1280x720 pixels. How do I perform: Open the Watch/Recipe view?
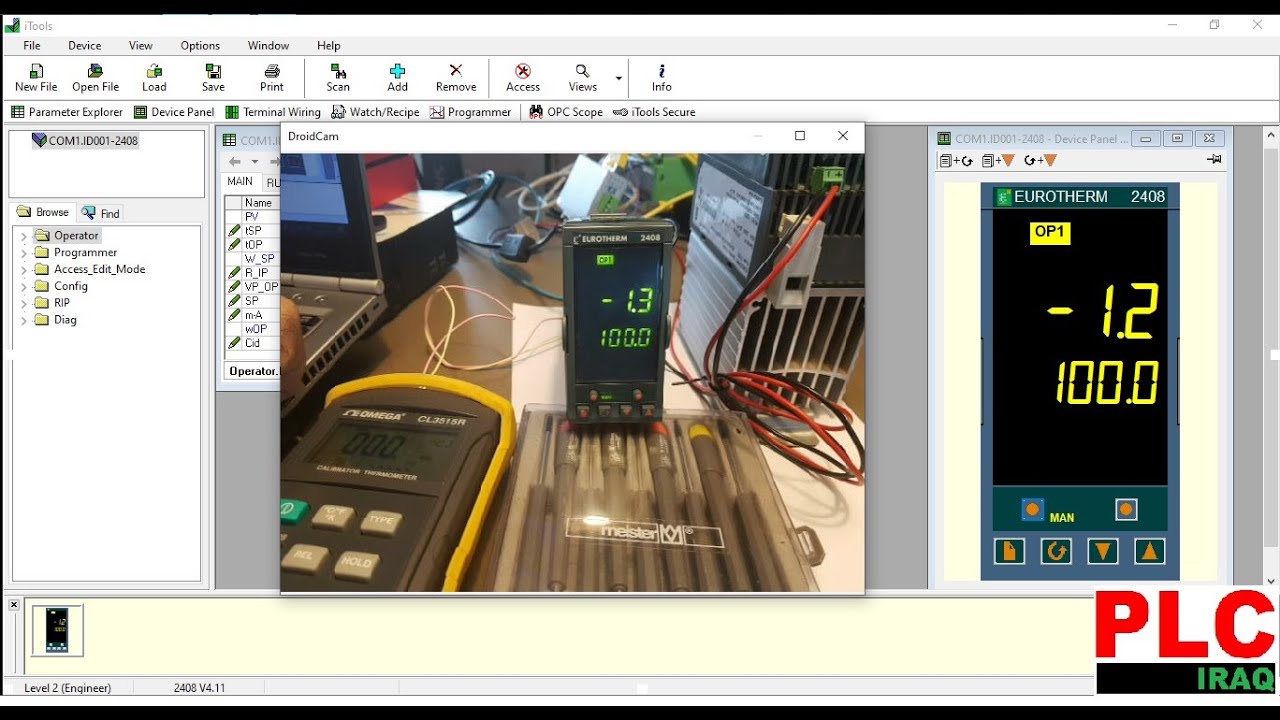tap(375, 112)
